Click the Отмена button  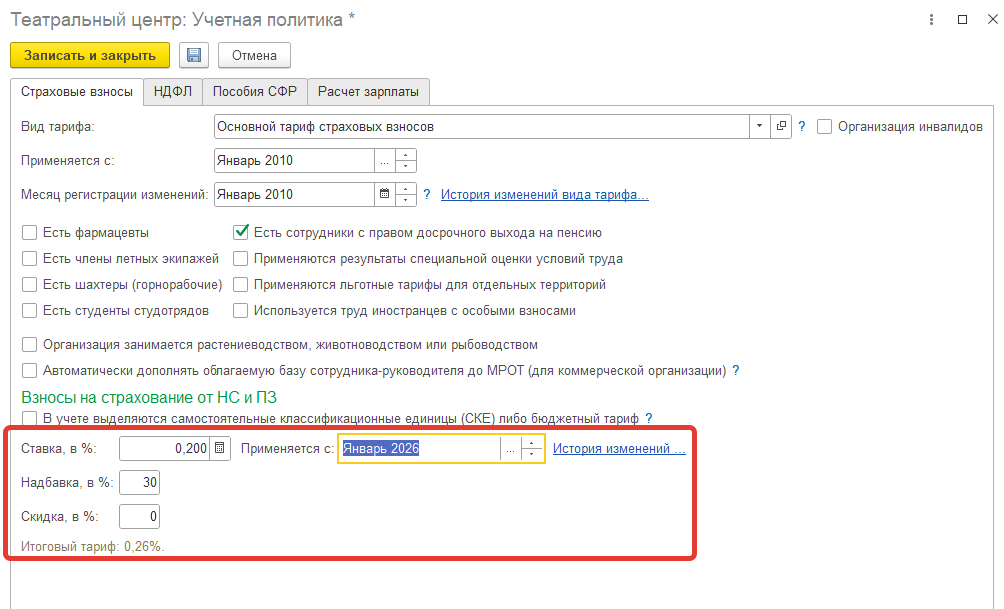[254, 55]
